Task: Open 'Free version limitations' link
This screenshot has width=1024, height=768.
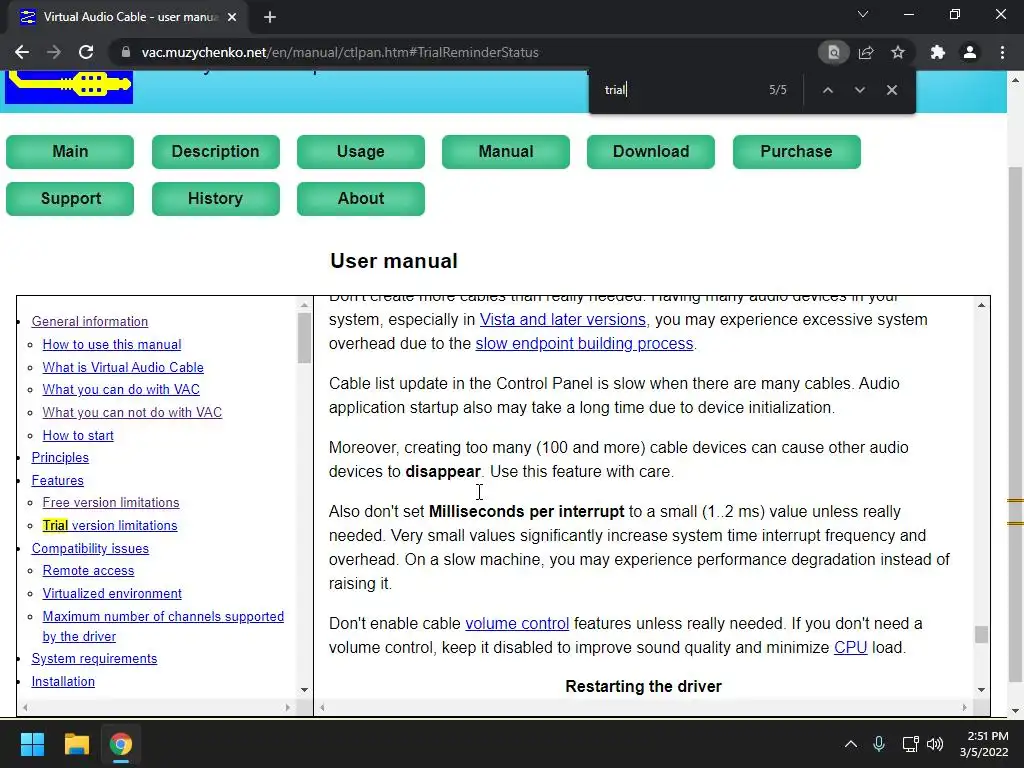Action: click(x=110, y=503)
